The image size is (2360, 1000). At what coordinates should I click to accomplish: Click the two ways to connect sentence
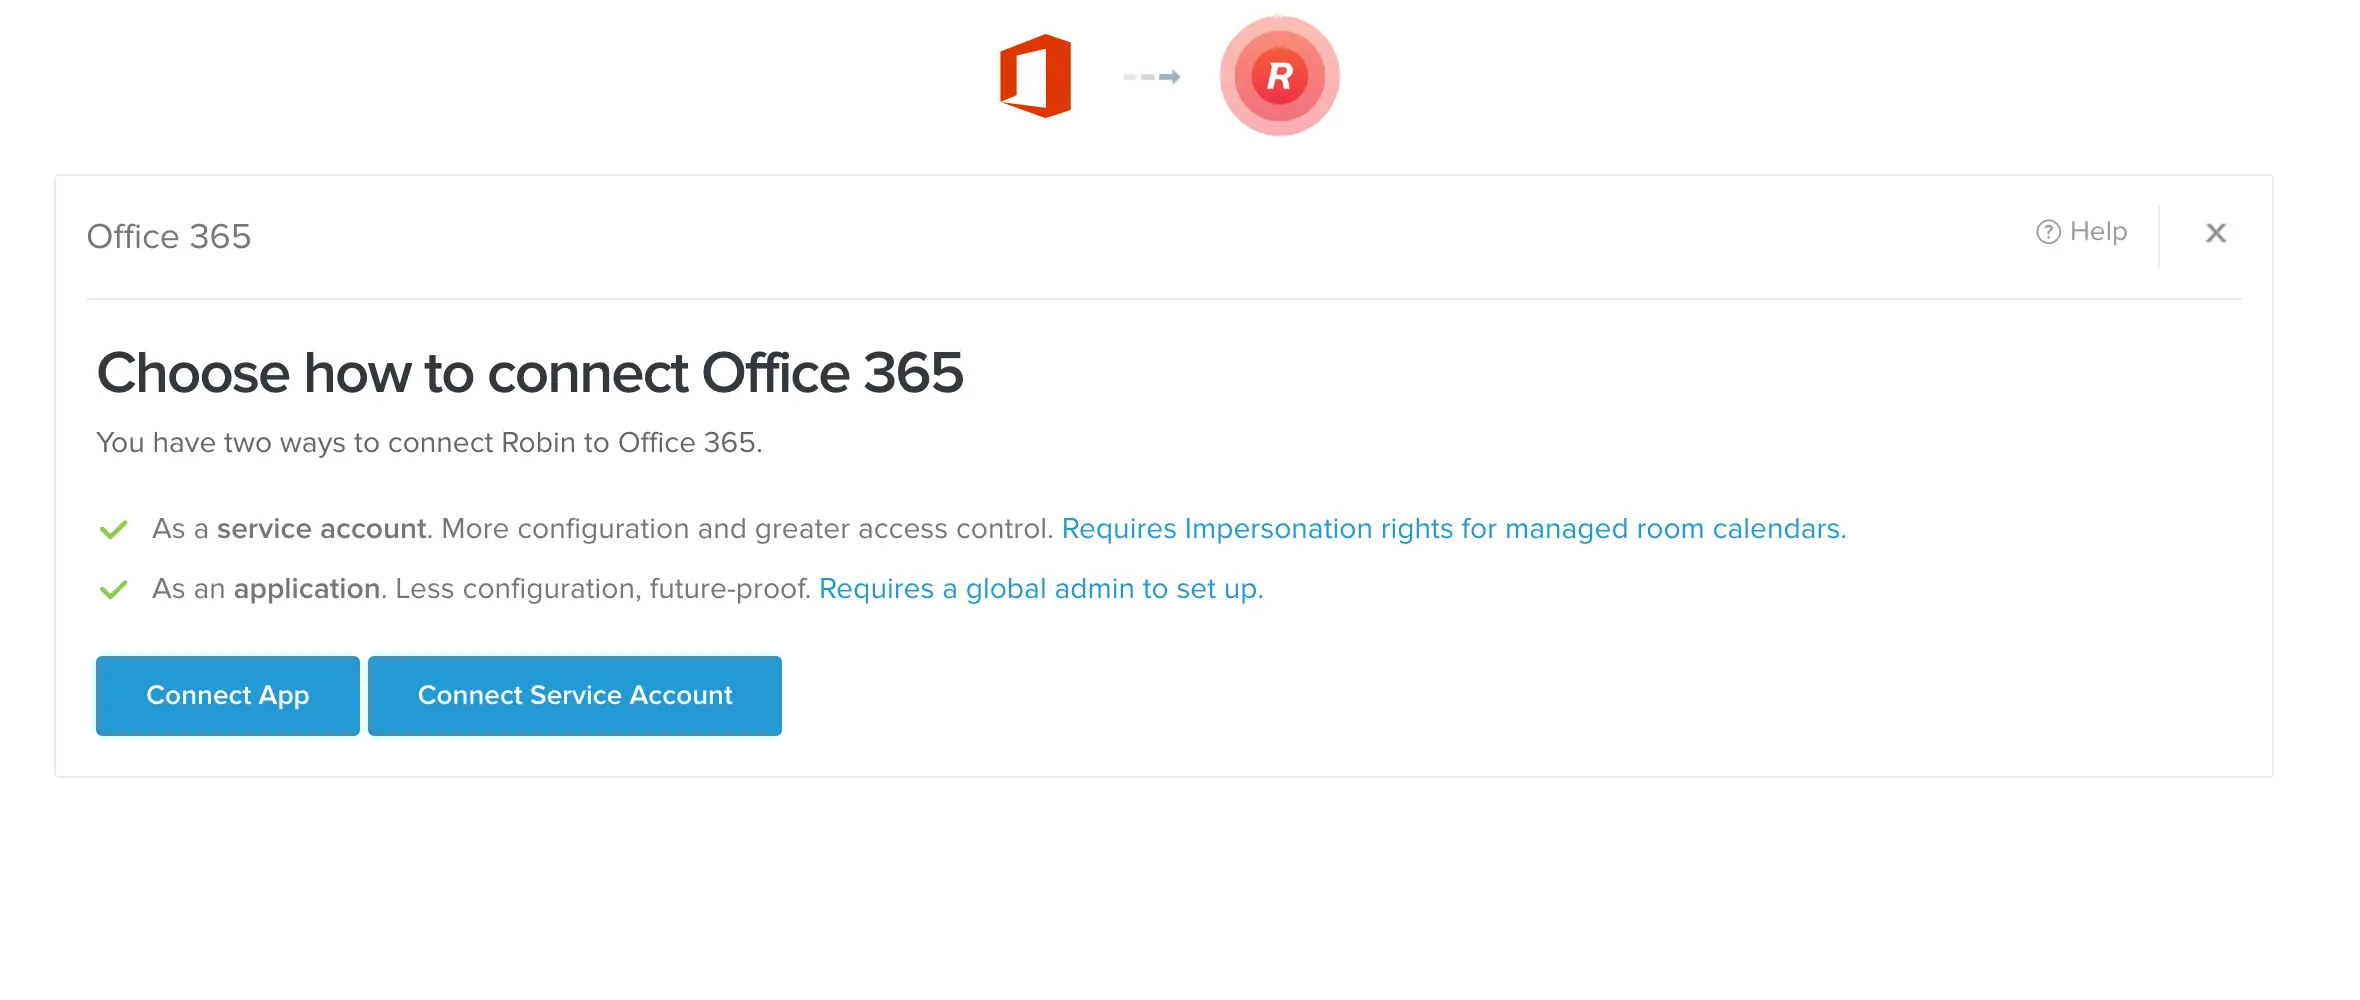[x=429, y=442]
